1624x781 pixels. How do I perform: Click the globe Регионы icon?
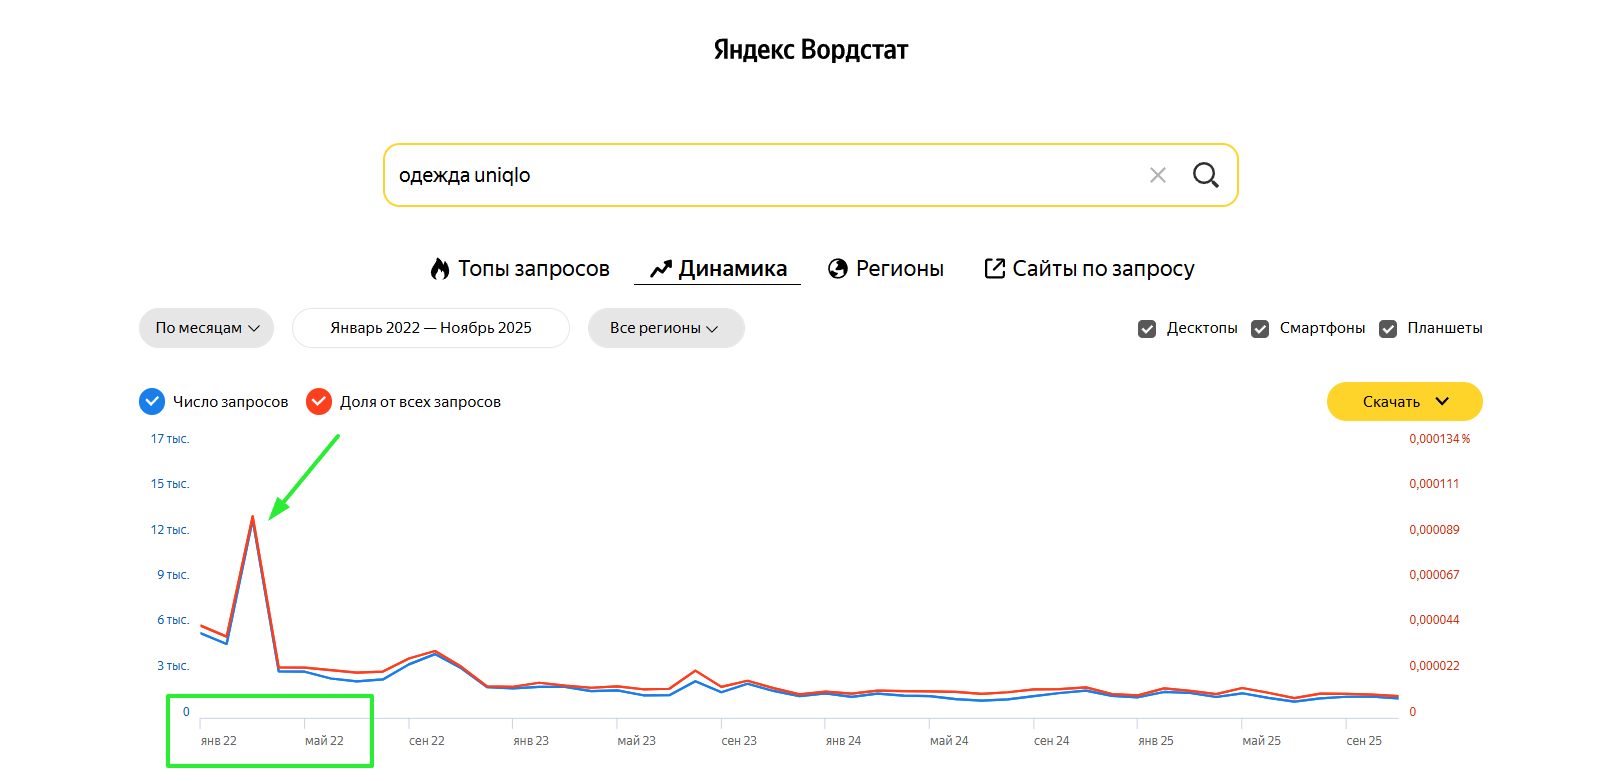tap(838, 268)
